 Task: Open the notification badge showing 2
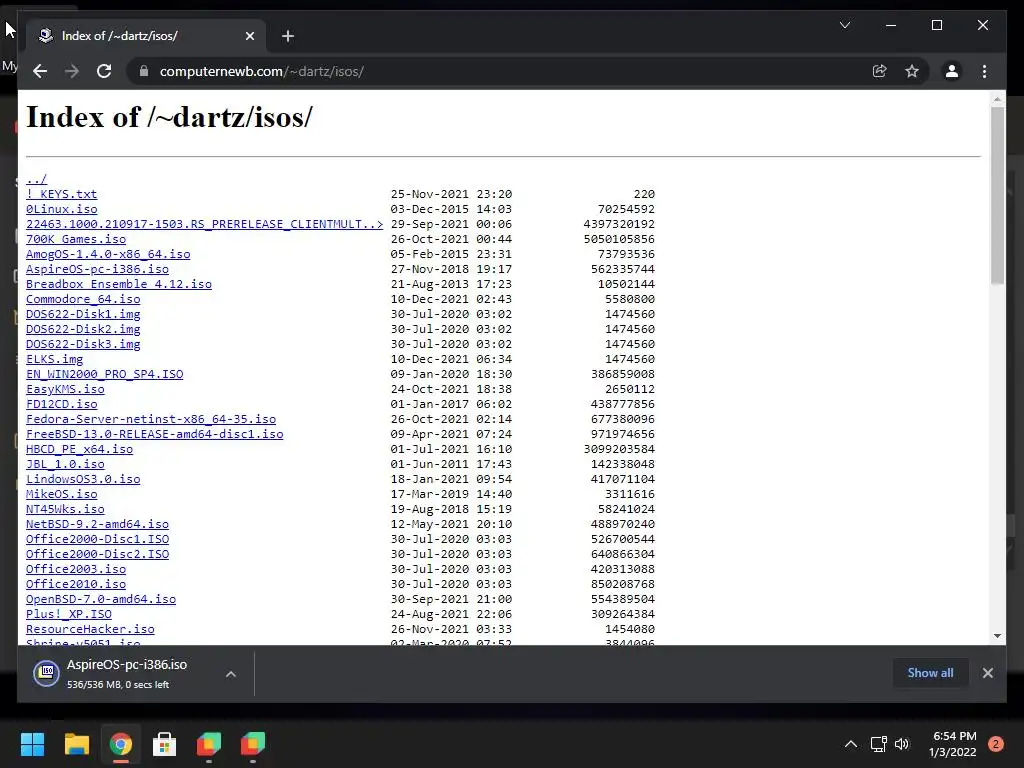[995, 744]
